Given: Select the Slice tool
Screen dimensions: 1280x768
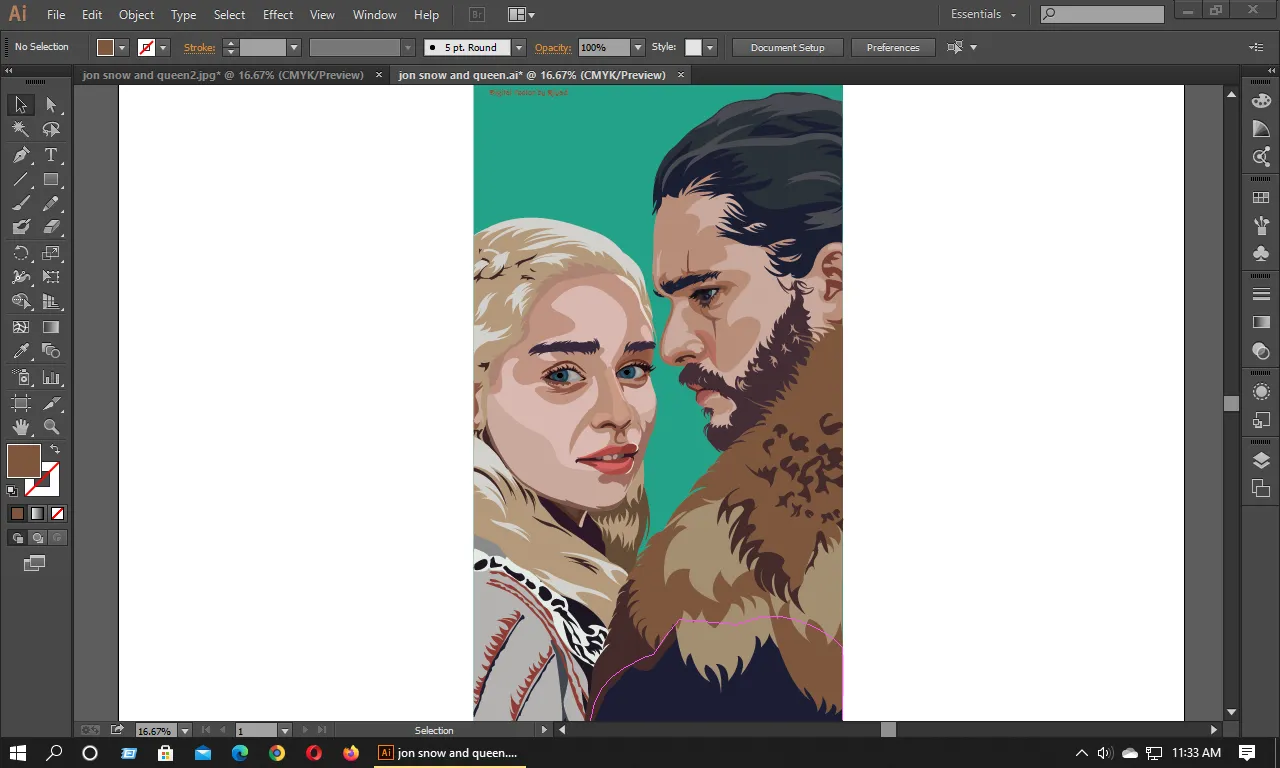Looking at the screenshot, I should tap(52, 403).
